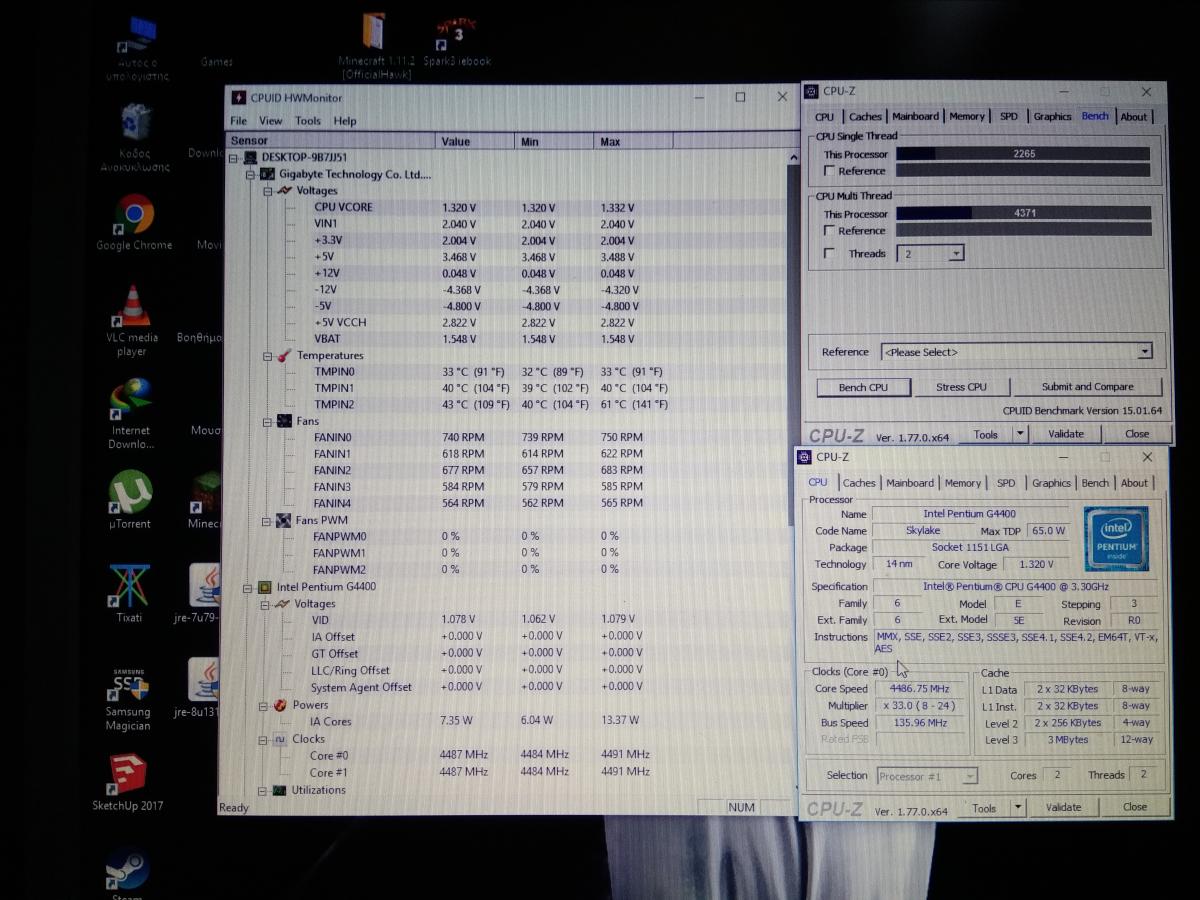The height and width of the screenshot is (900, 1200).
Task: Open About tab in bottom CPU-Z window
Action: pyautogui.click(x=1134, y=483)
